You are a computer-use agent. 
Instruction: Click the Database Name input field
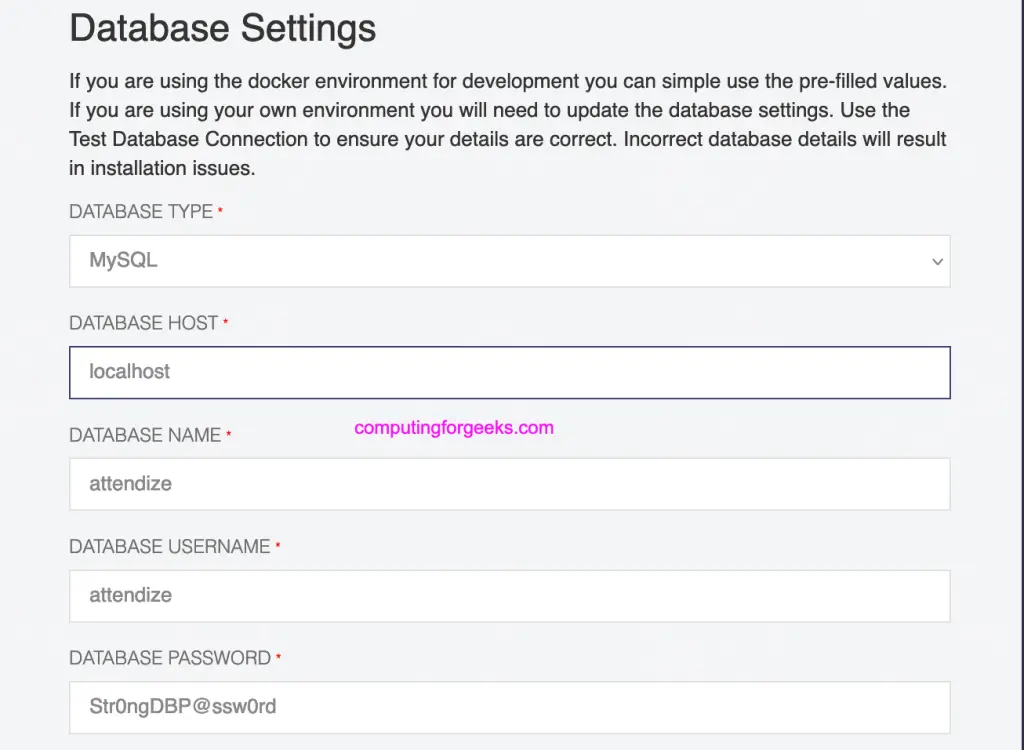509,484
